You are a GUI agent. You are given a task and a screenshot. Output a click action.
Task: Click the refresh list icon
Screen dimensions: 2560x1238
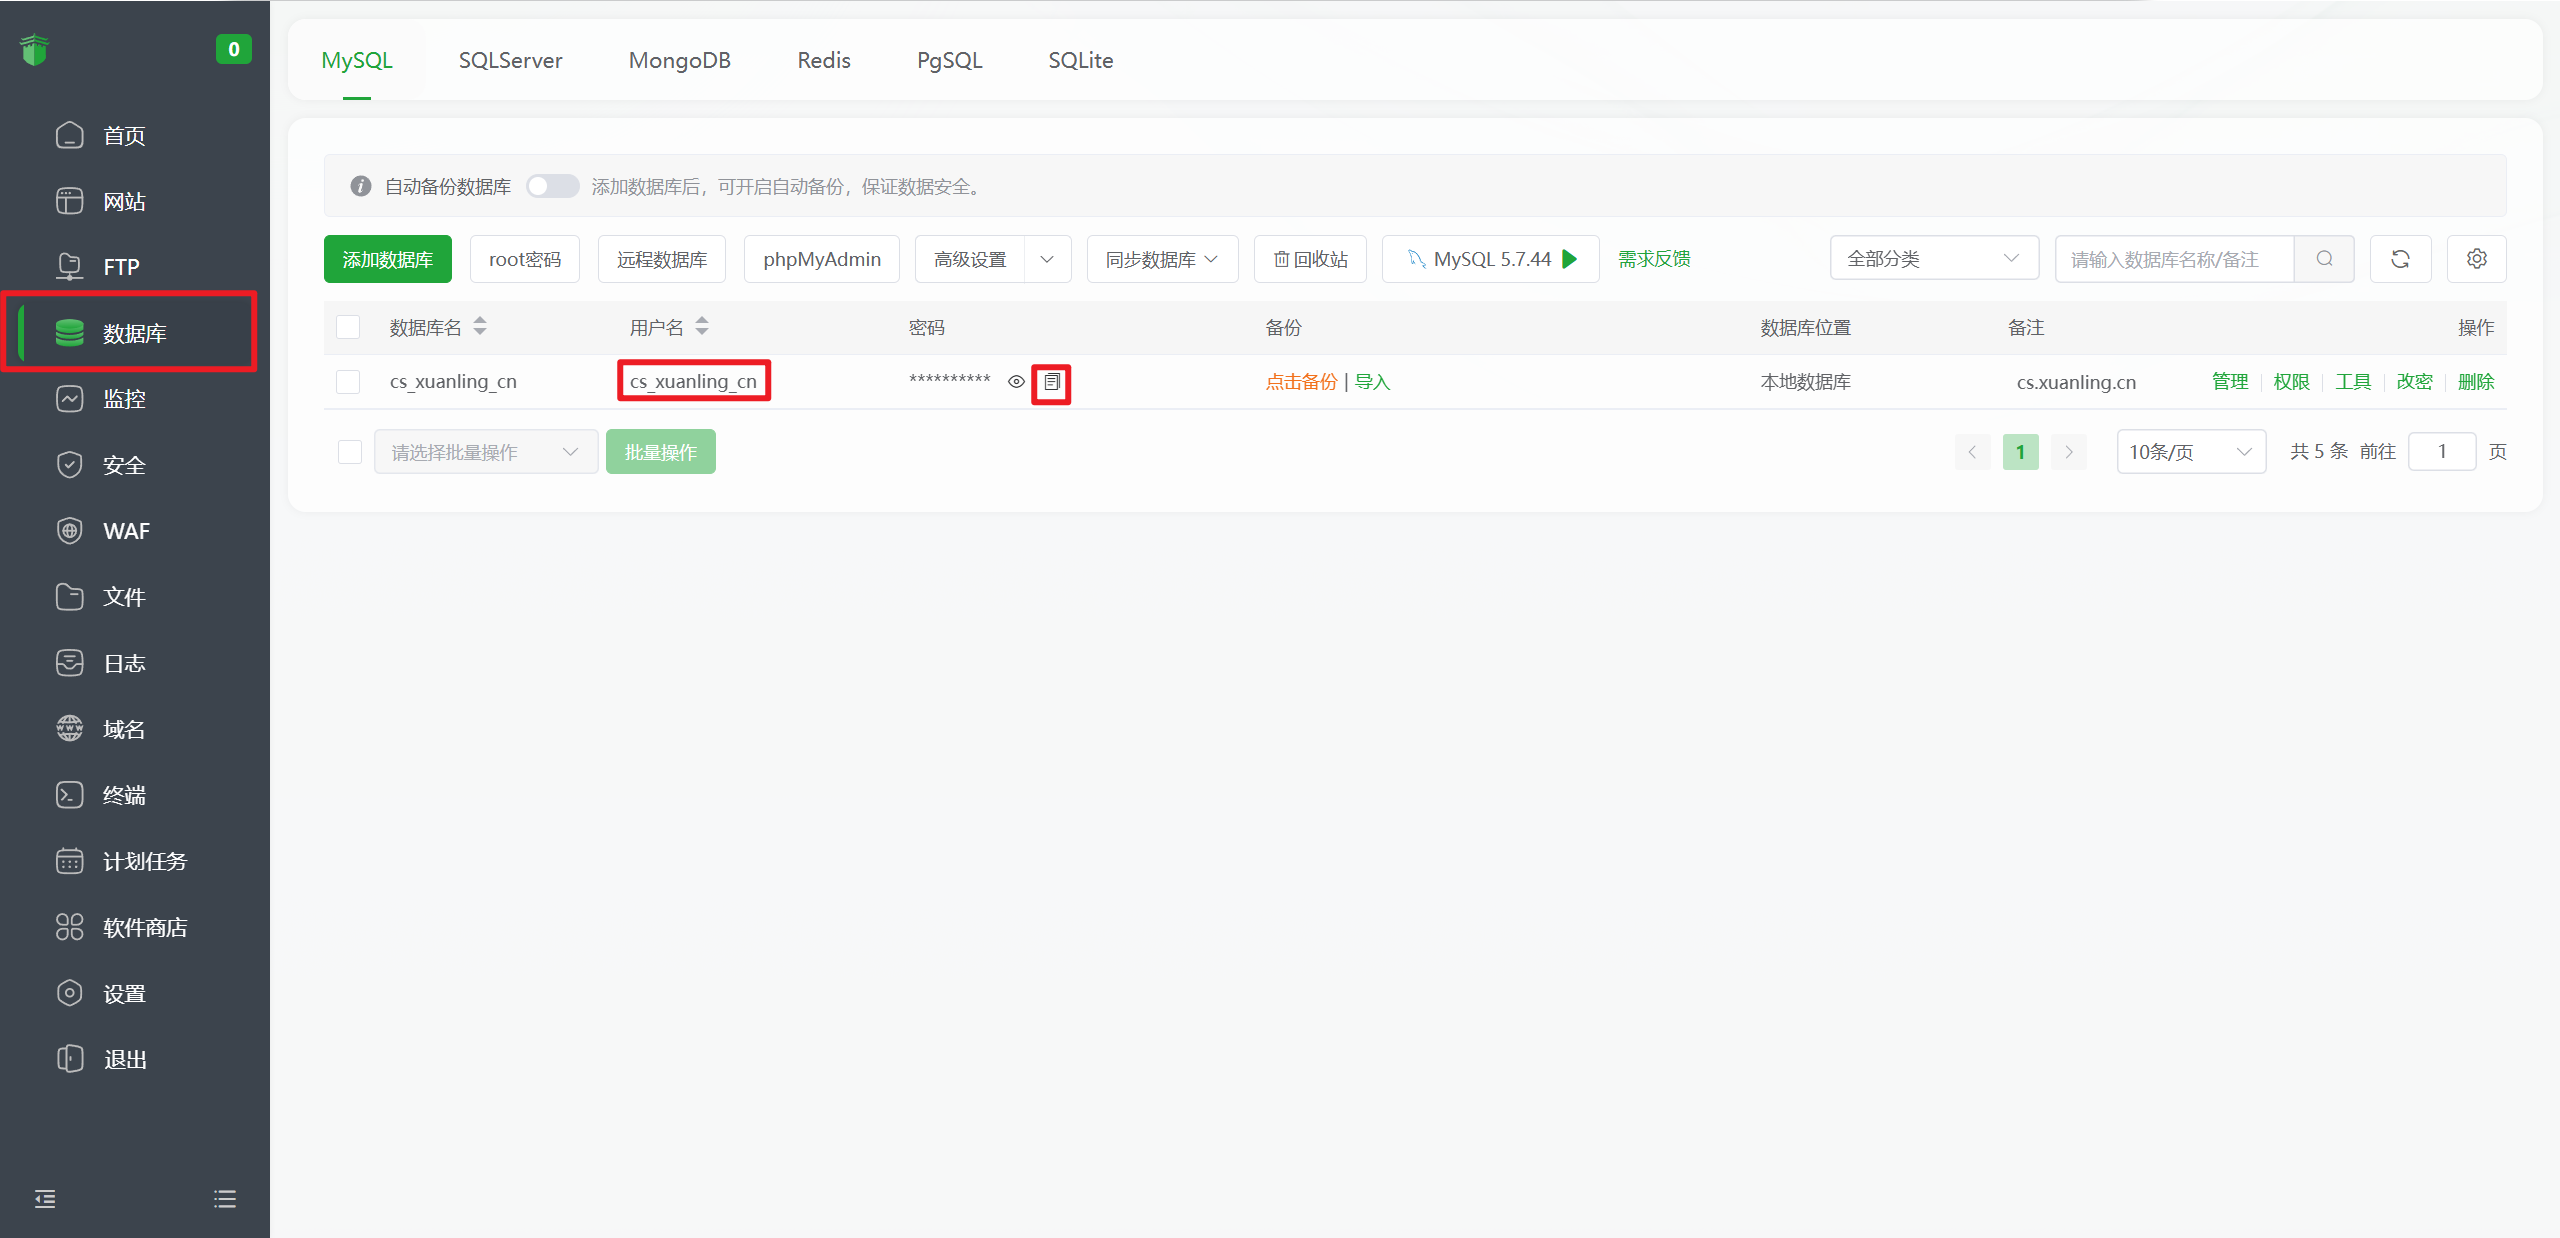click(x=2400, y=259)
